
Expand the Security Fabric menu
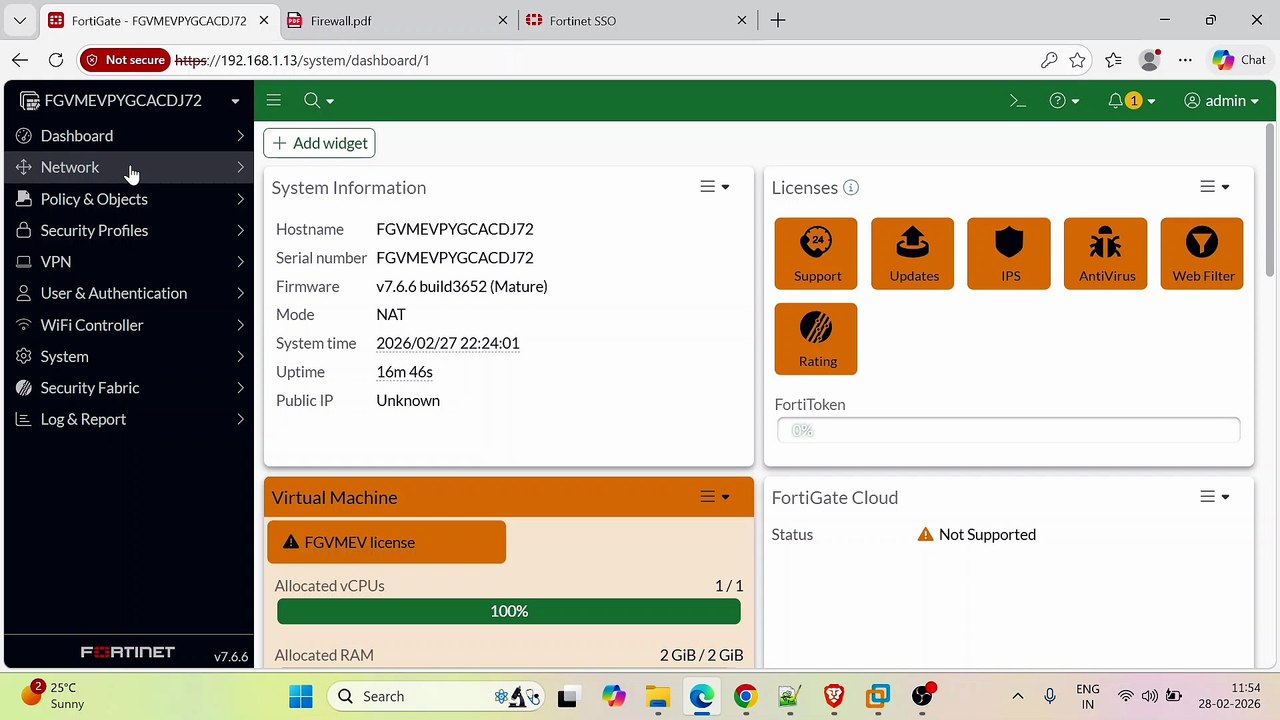click(129, 388)
